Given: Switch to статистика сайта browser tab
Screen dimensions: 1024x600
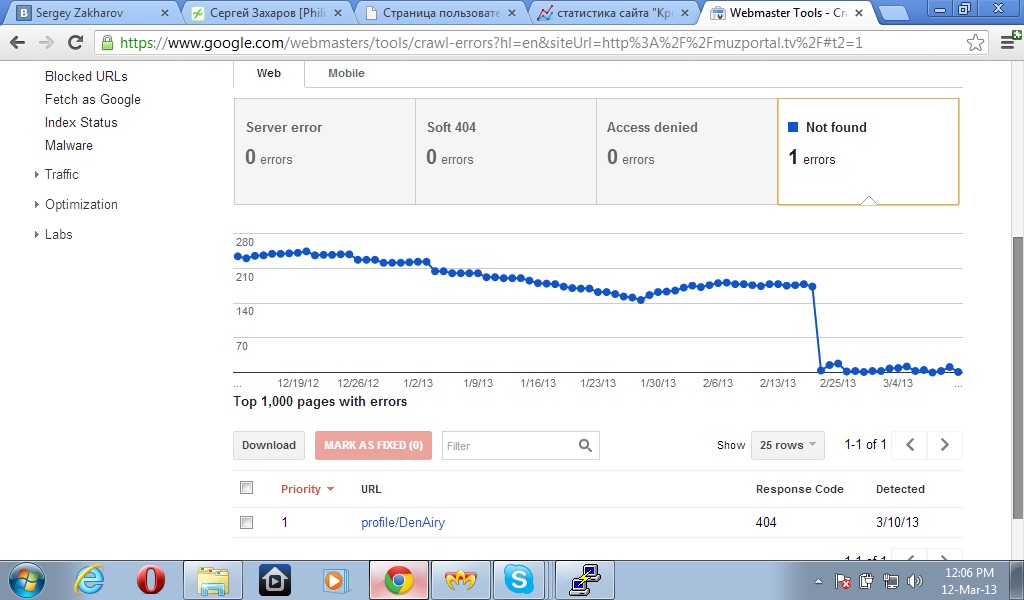Looking at the screenshot, I should click(614, 12).
